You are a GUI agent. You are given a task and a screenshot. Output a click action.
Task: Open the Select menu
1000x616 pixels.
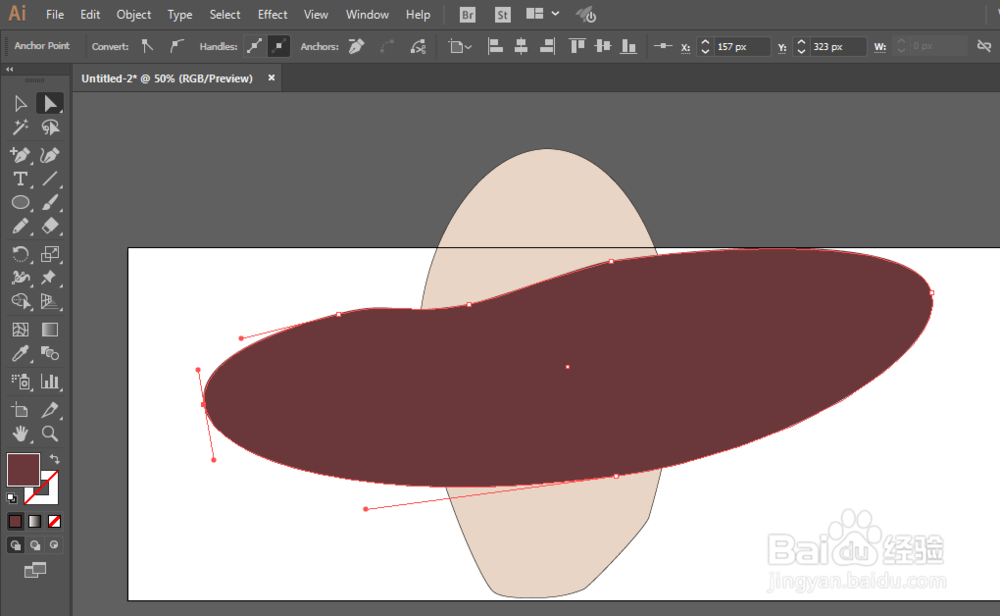(x=224, y=14)
